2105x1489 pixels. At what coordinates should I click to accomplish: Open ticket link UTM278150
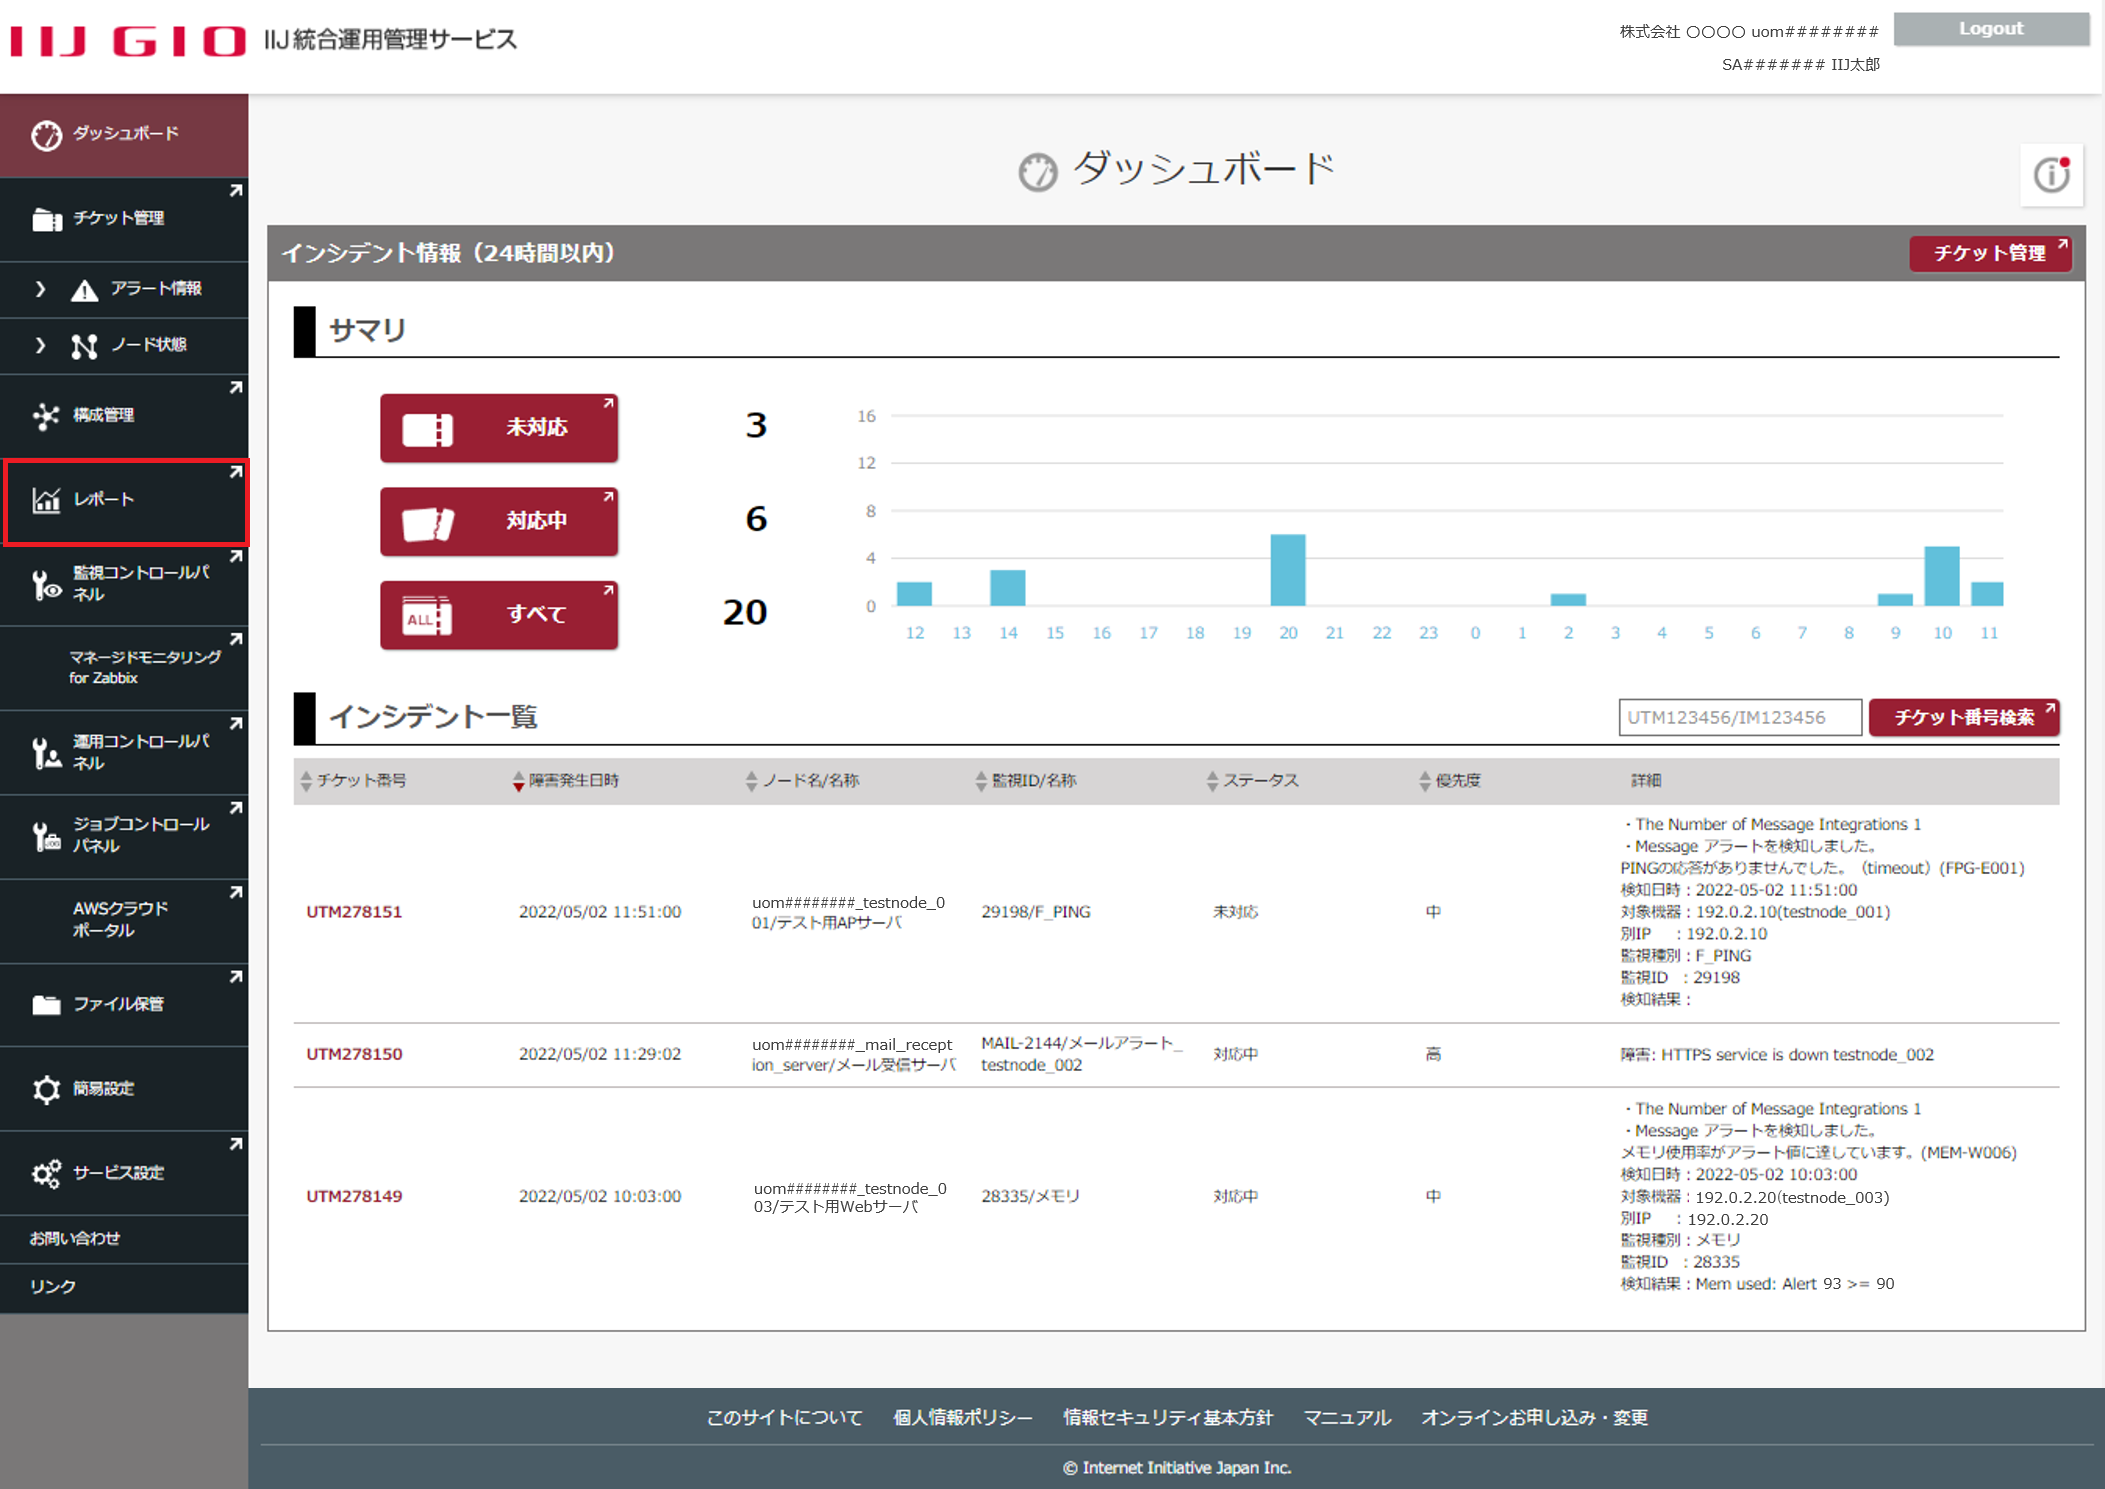tap(354, 1054)
